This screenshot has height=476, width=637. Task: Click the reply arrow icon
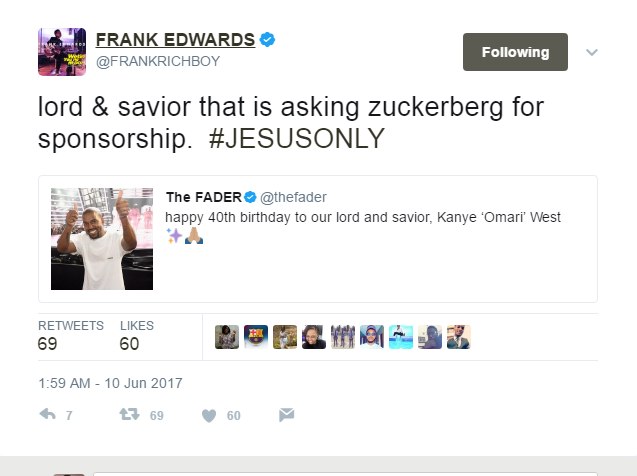(x=48, y=414)
